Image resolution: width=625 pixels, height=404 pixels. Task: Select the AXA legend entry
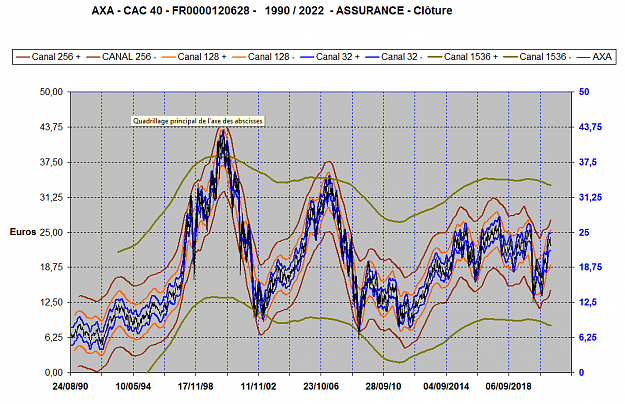(x=594, y=57)
